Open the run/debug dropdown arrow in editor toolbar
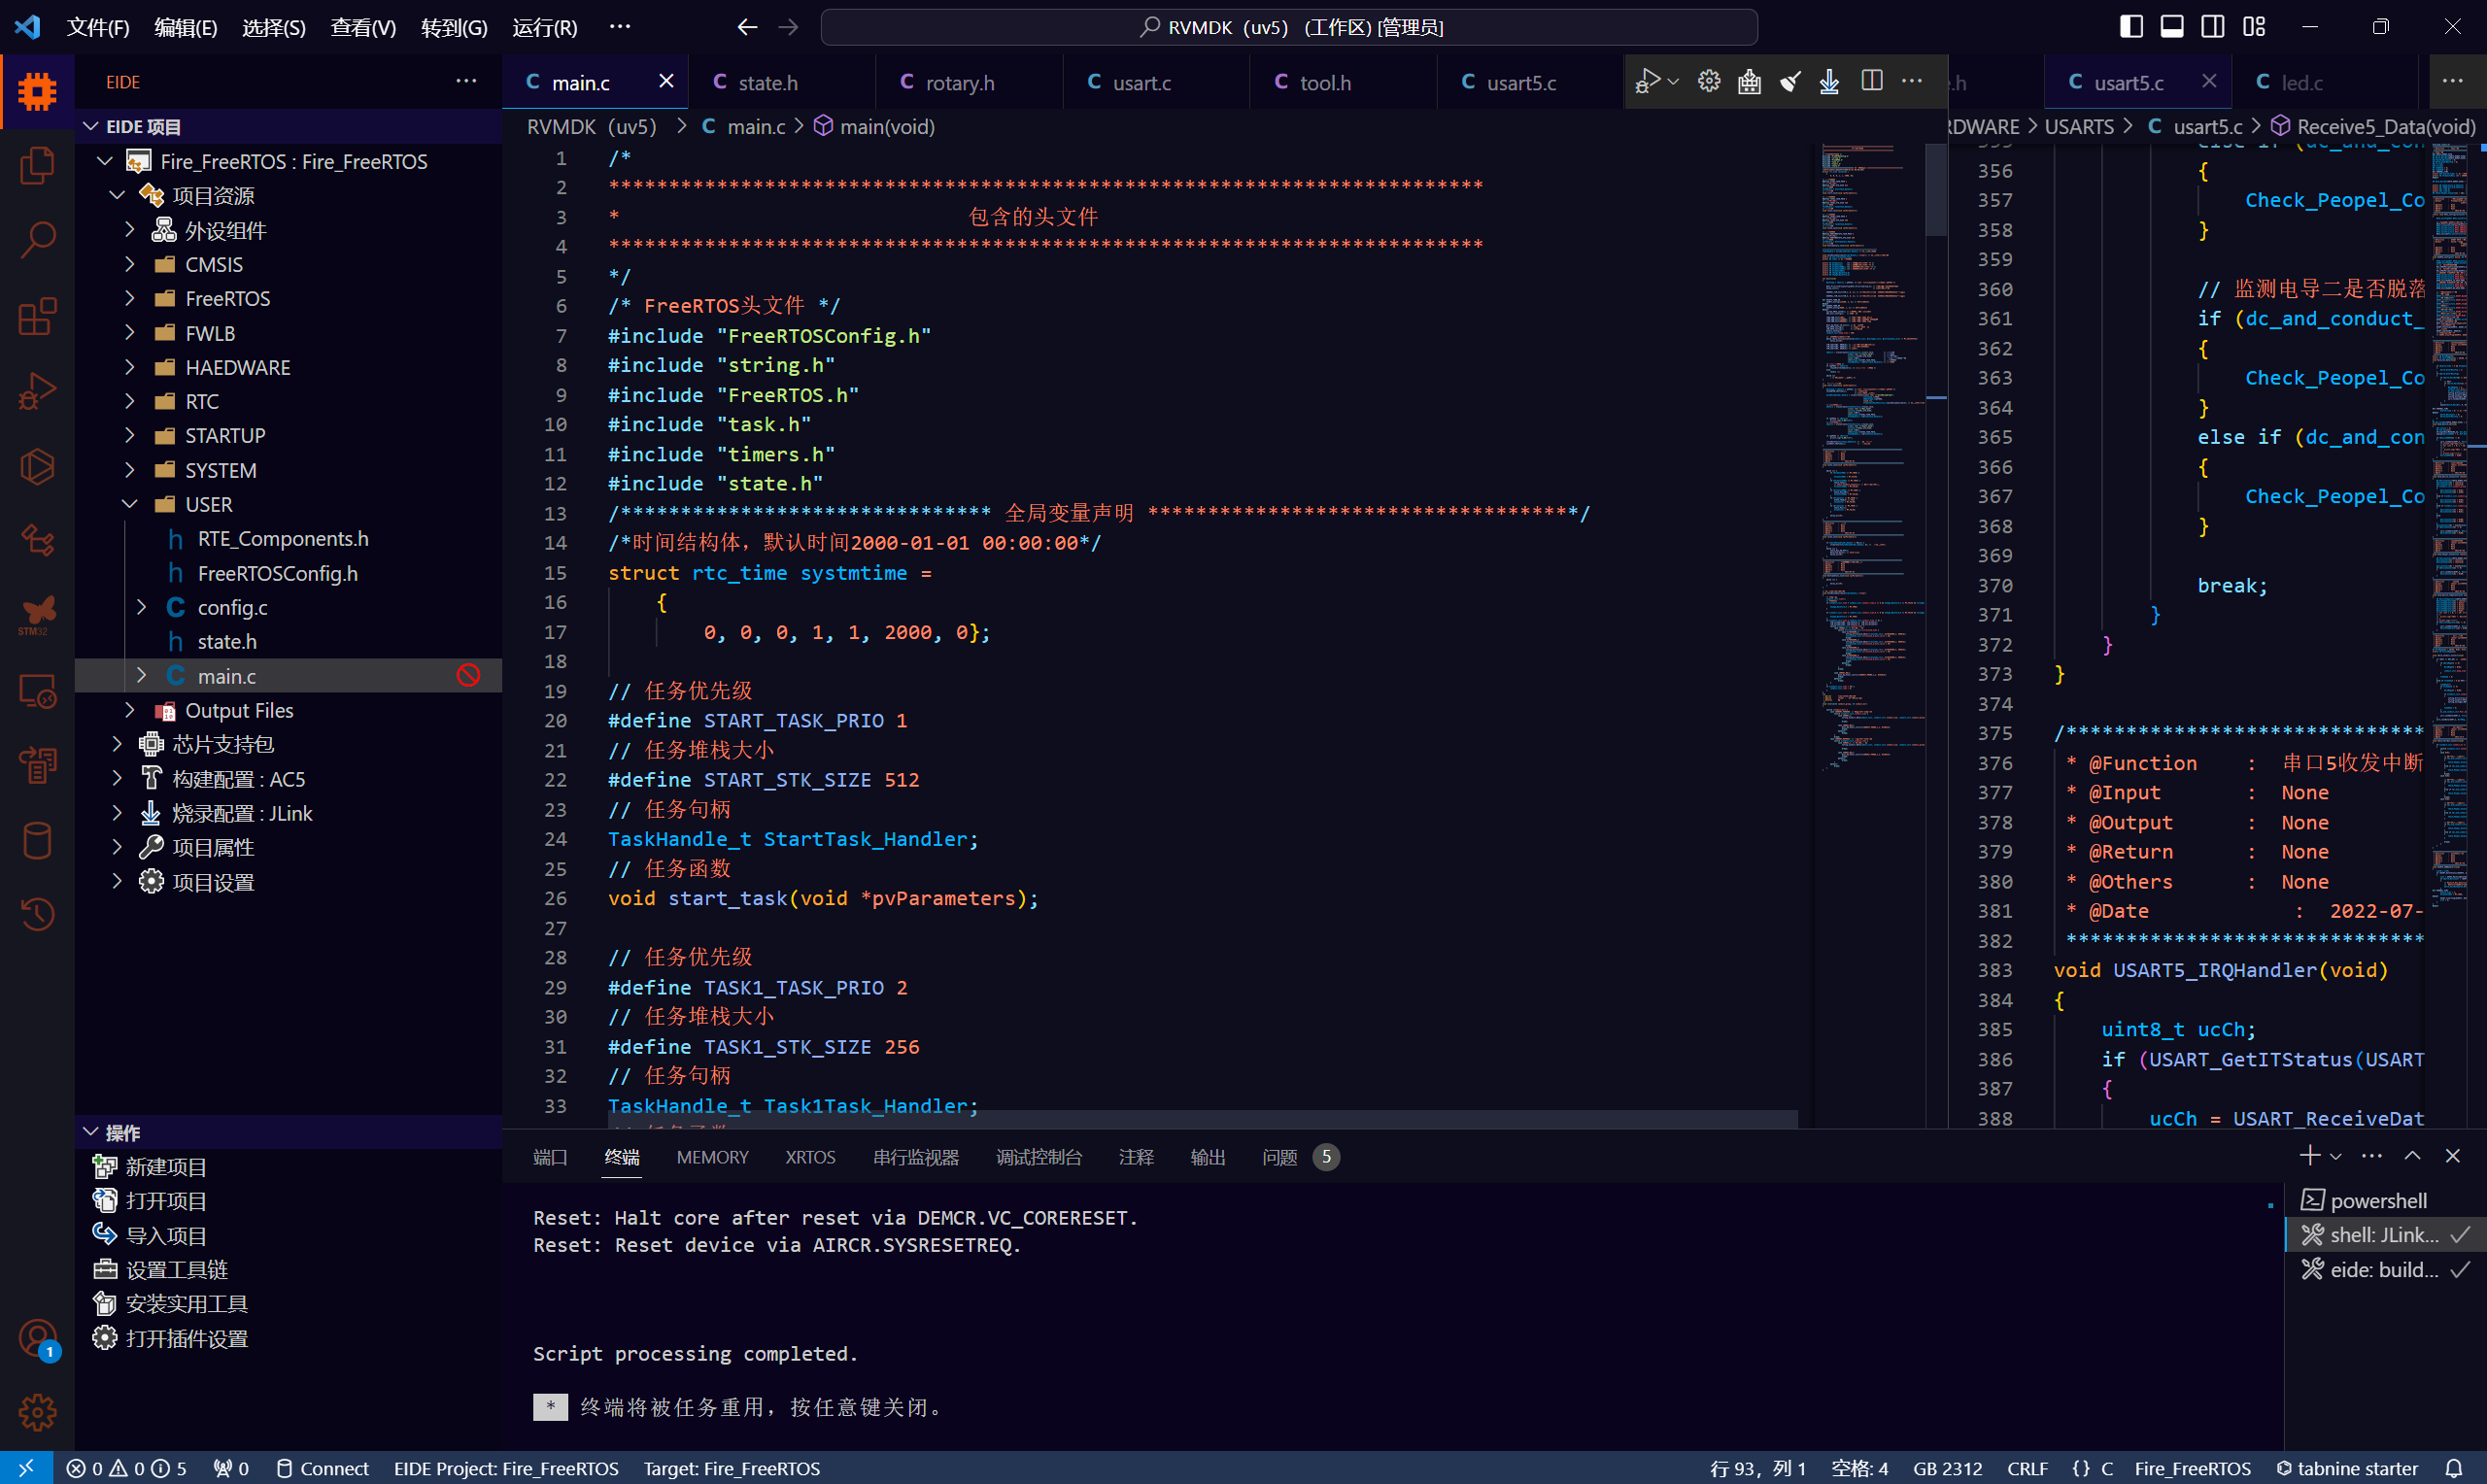Screen dimensions: 2487x1484 (x=1674, y=81)
